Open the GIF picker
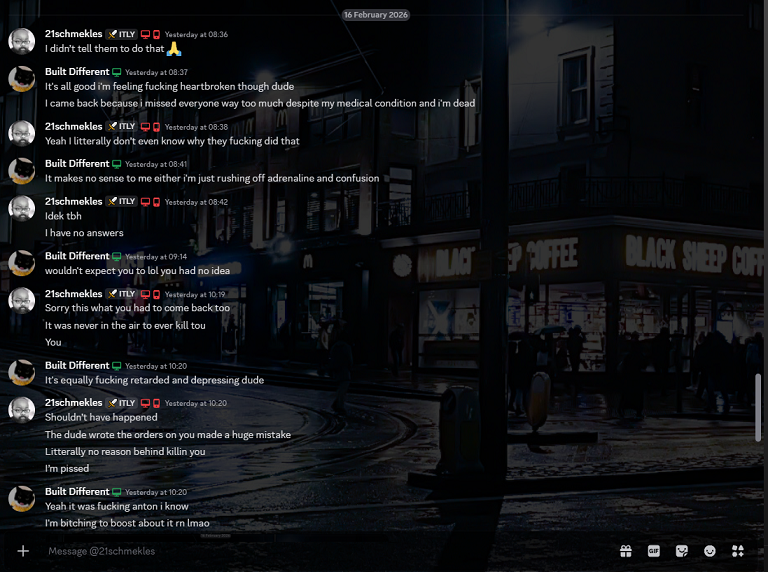The height and width of the screenshot is (572, 768). (x=654, y=551)
